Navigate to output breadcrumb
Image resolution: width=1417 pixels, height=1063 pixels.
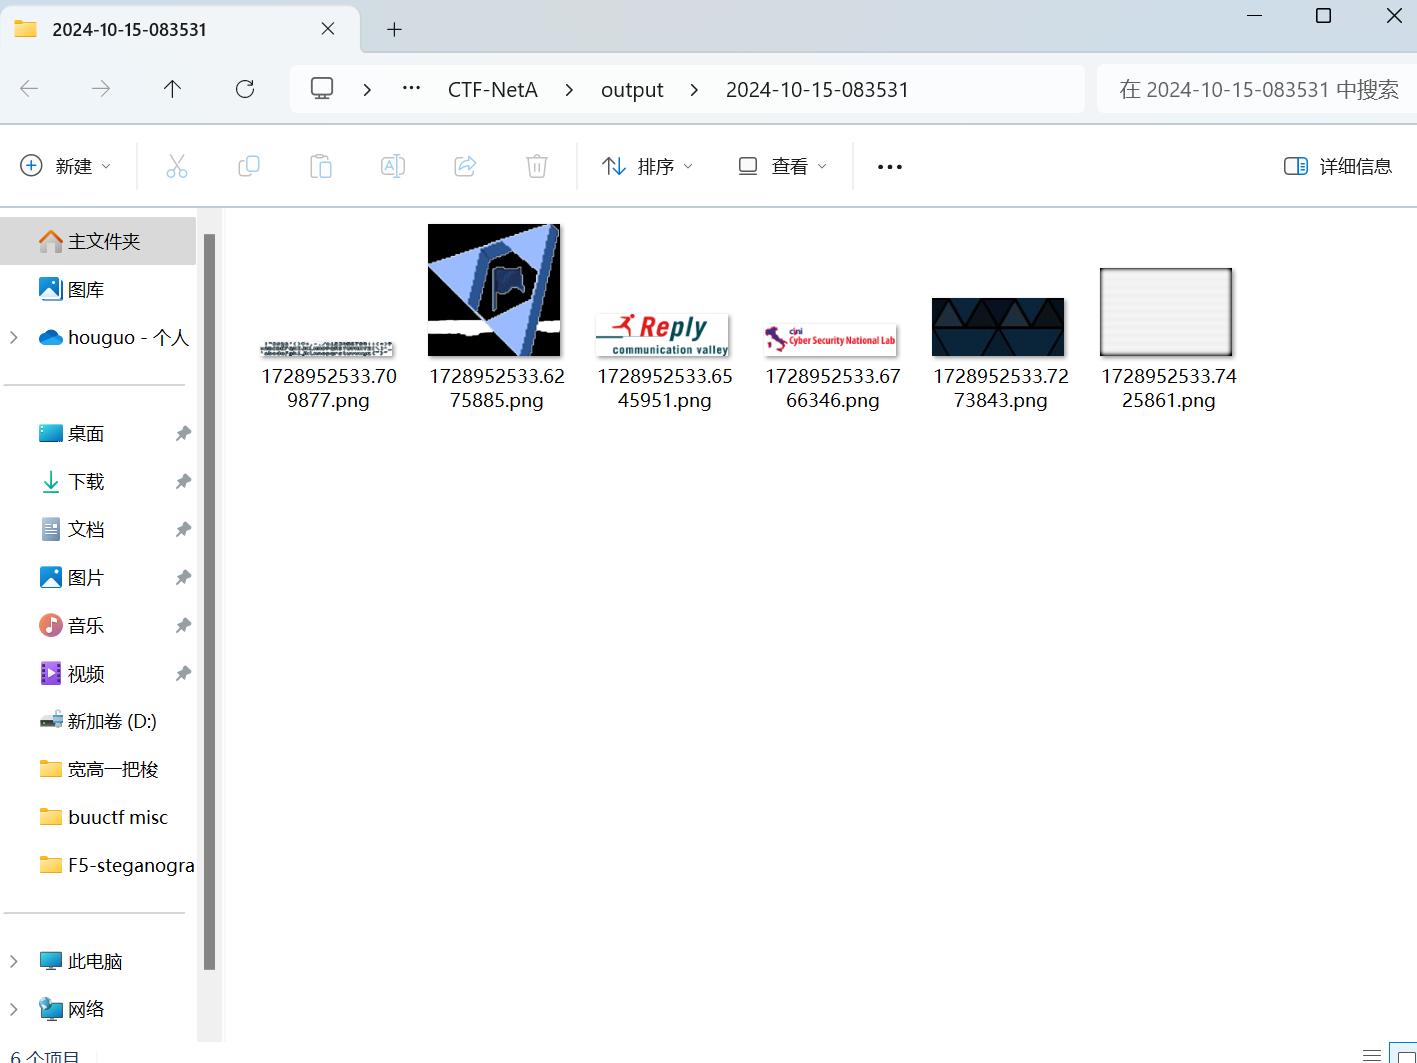point(632,89)
